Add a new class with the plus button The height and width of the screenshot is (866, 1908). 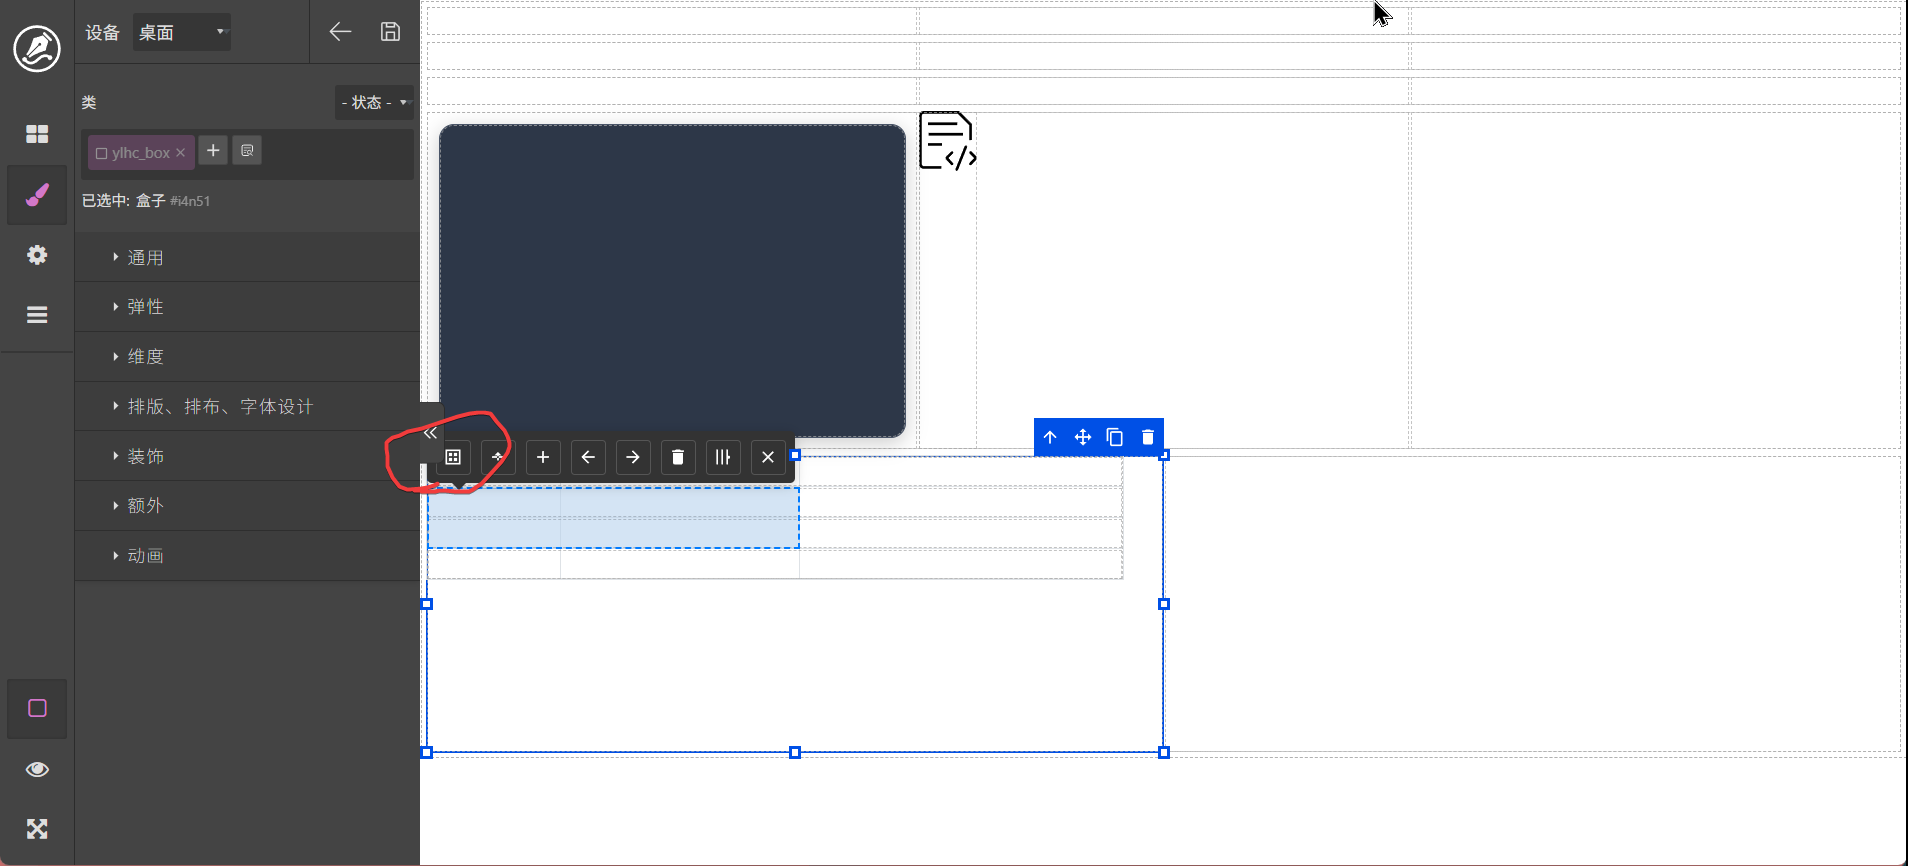click(213, 150)
